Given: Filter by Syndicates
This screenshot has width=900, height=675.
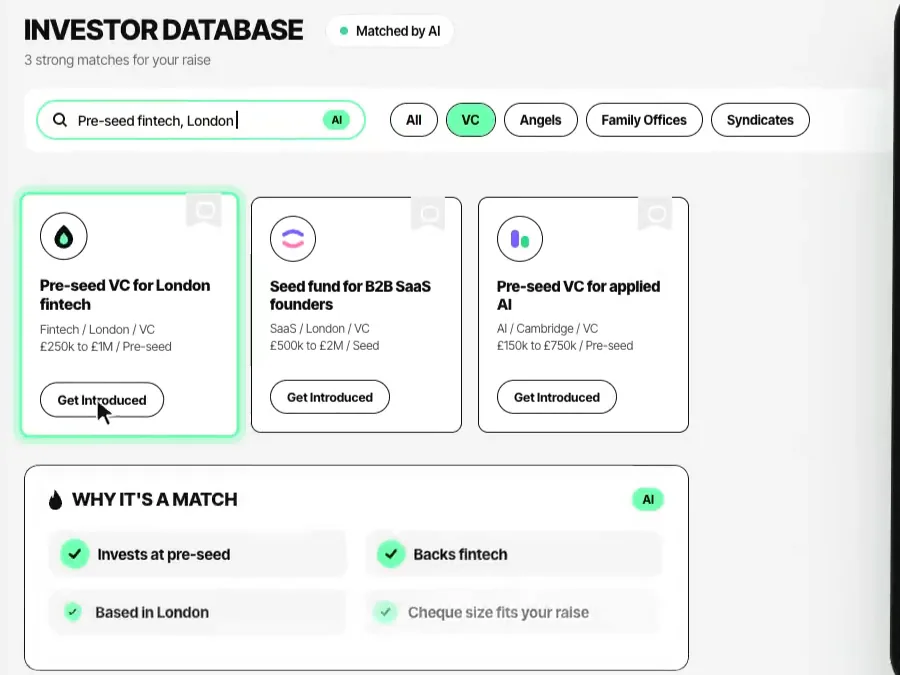Looking at the screenshot, I should click(x=760, y=120).
